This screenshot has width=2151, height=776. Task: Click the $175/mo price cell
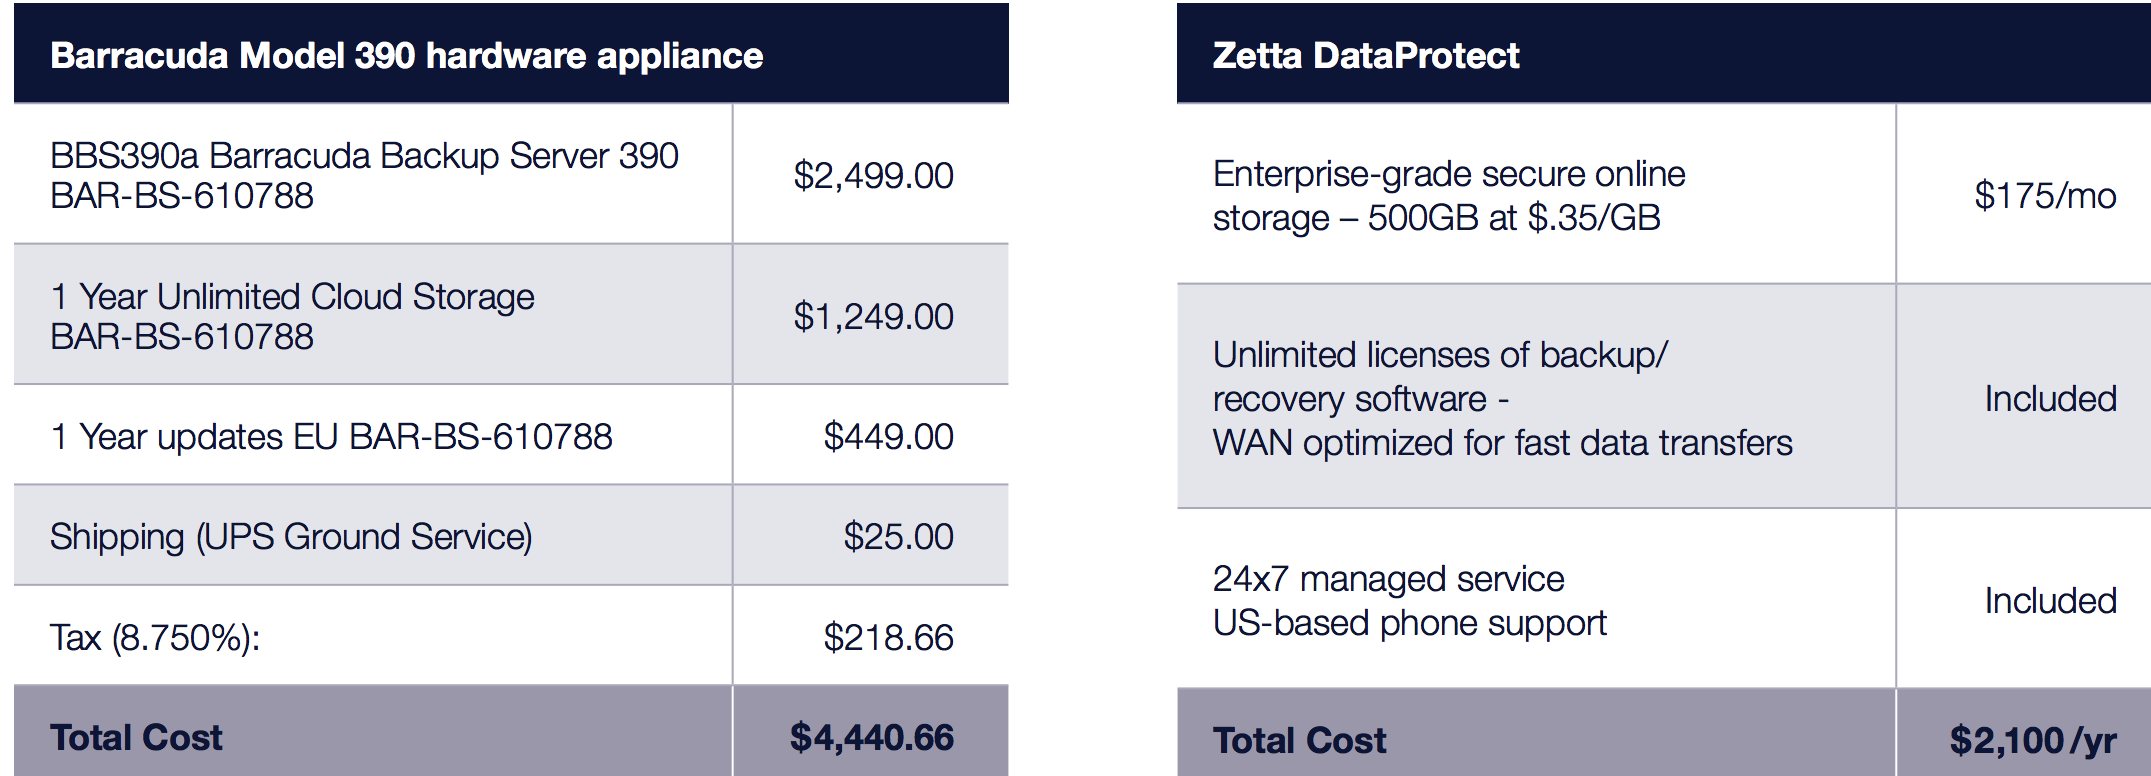coord(2044,196)
